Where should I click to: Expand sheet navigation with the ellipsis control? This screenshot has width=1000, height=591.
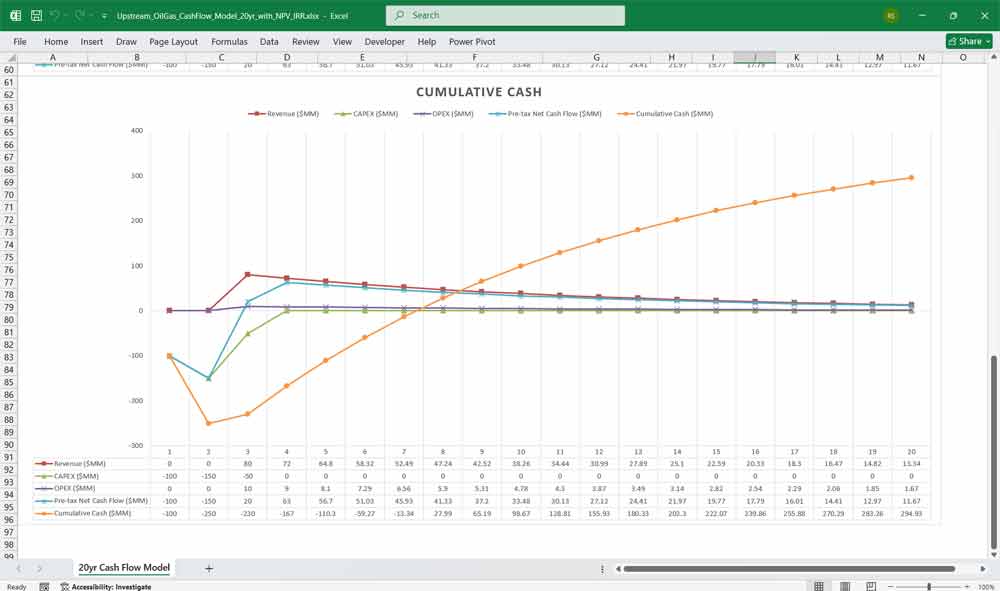(602, 568)
